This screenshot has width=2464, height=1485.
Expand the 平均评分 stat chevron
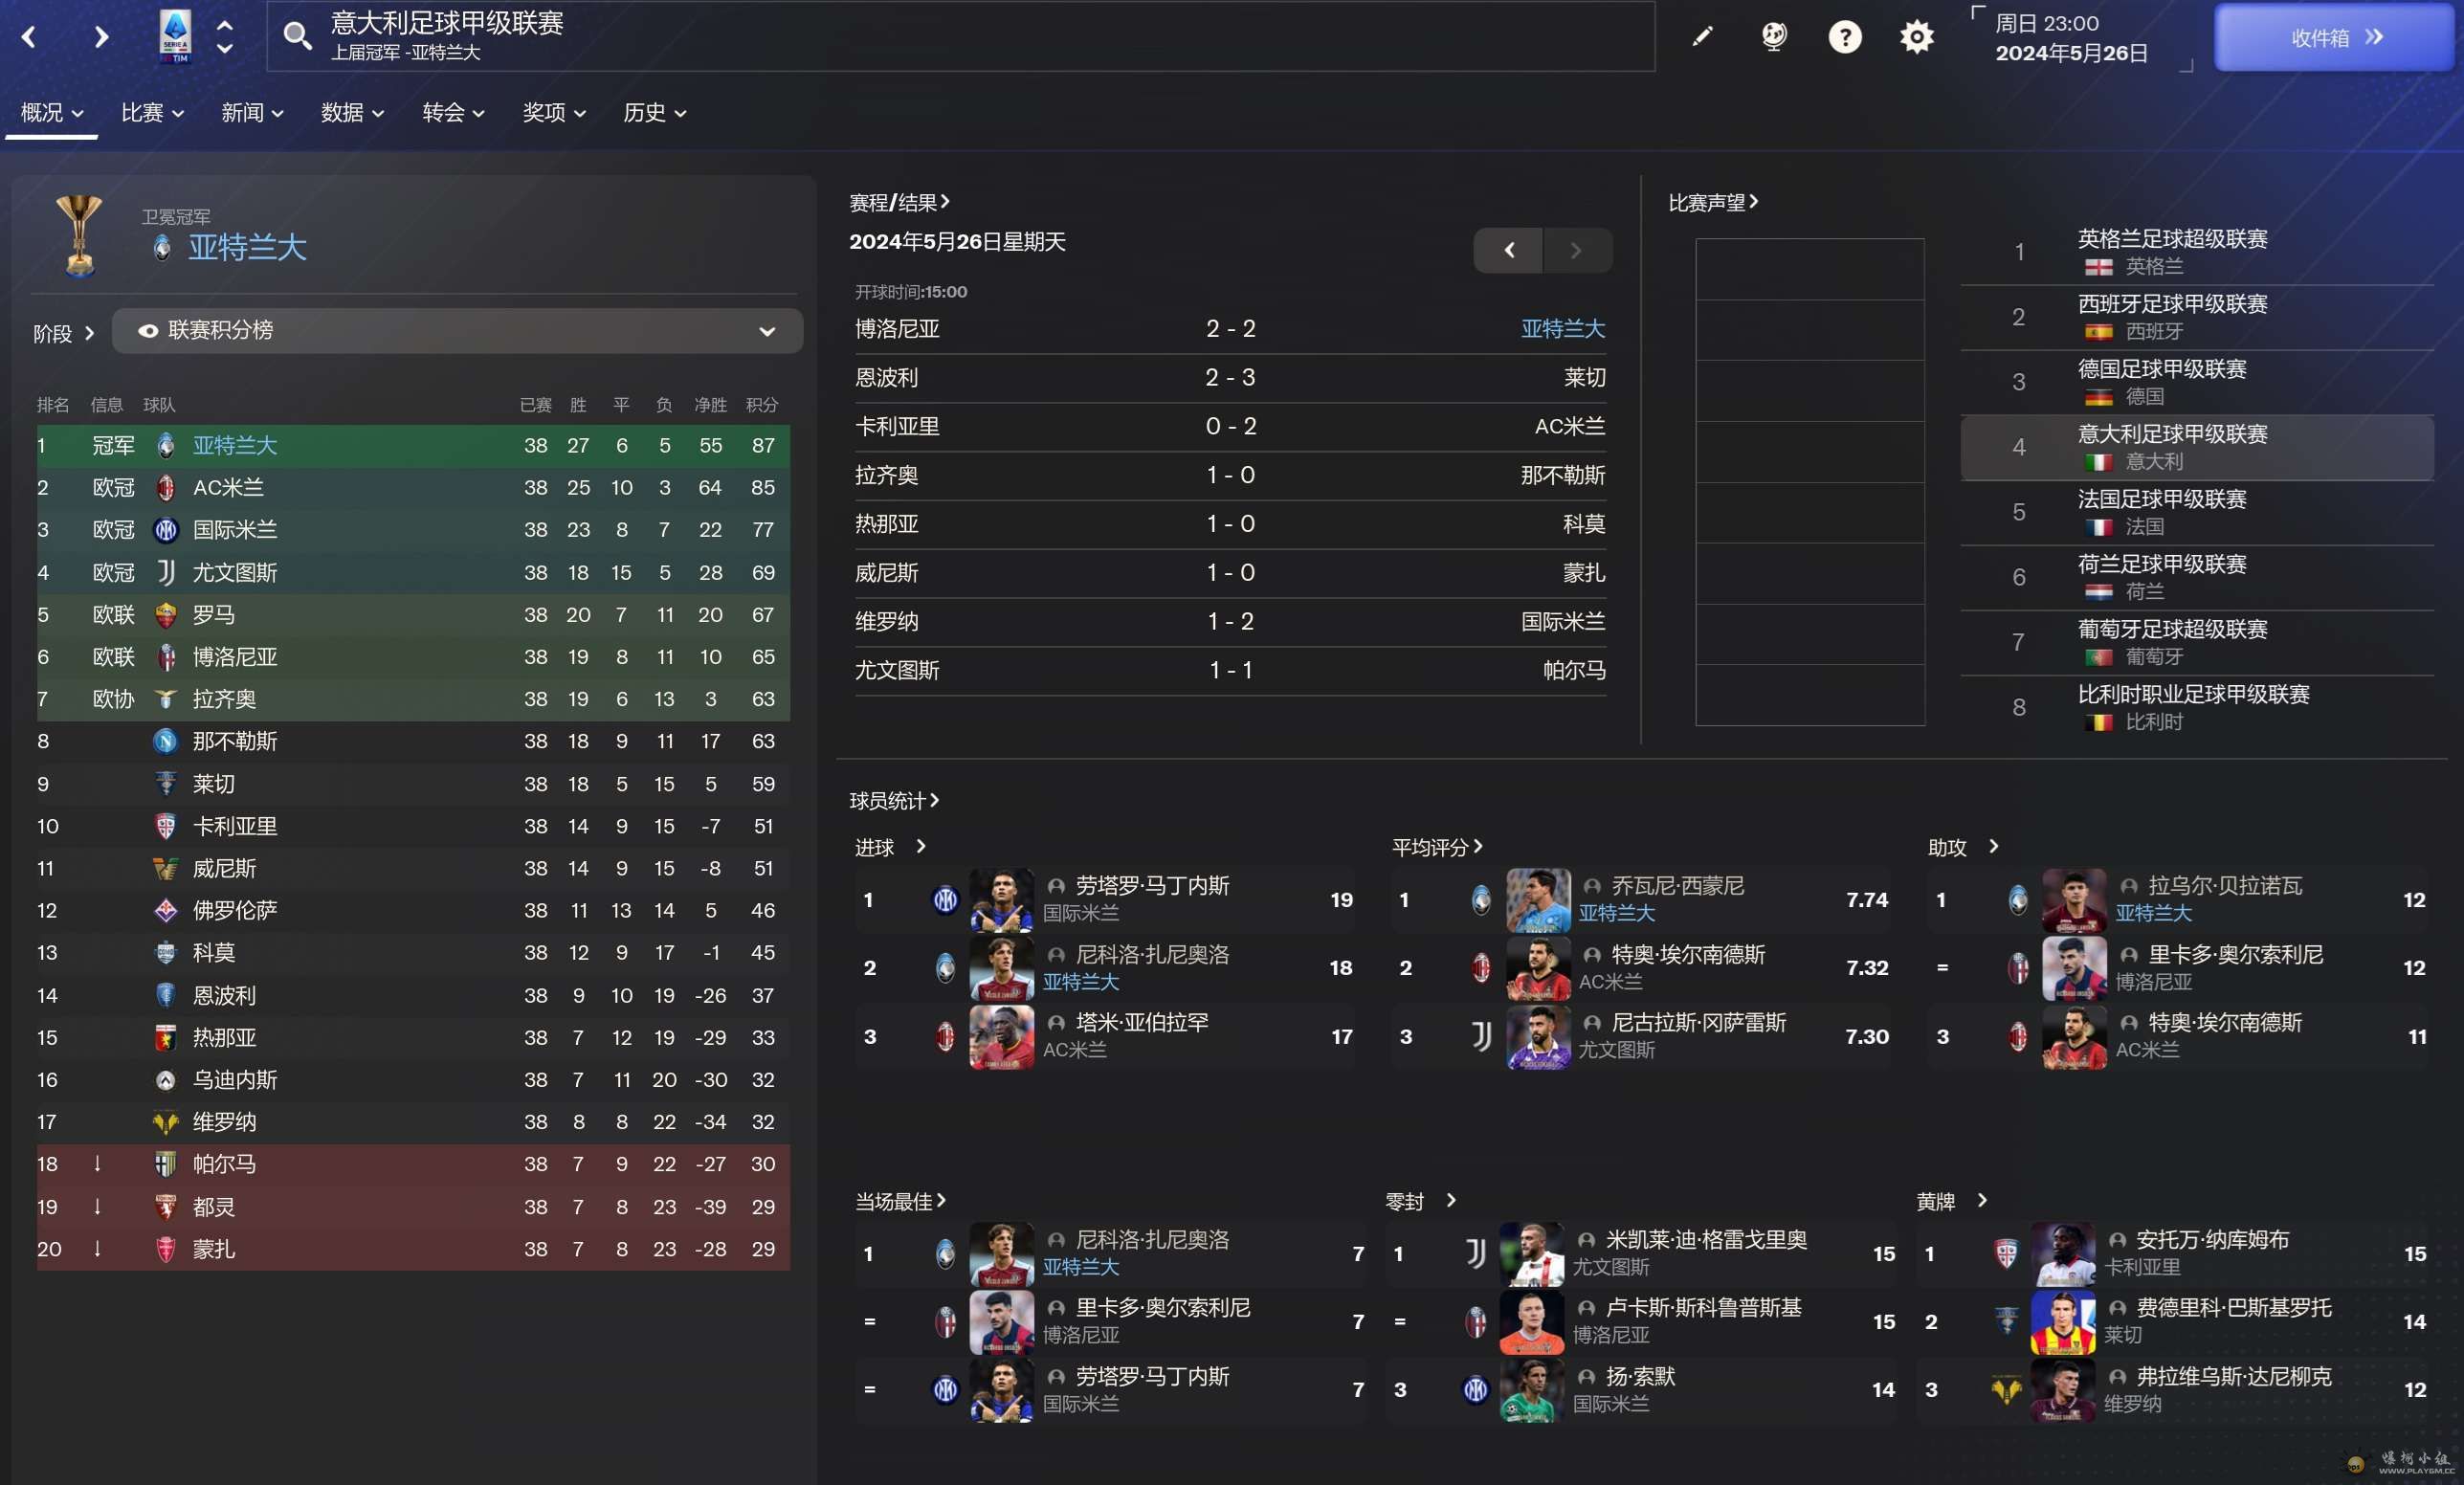(1477, 846)
